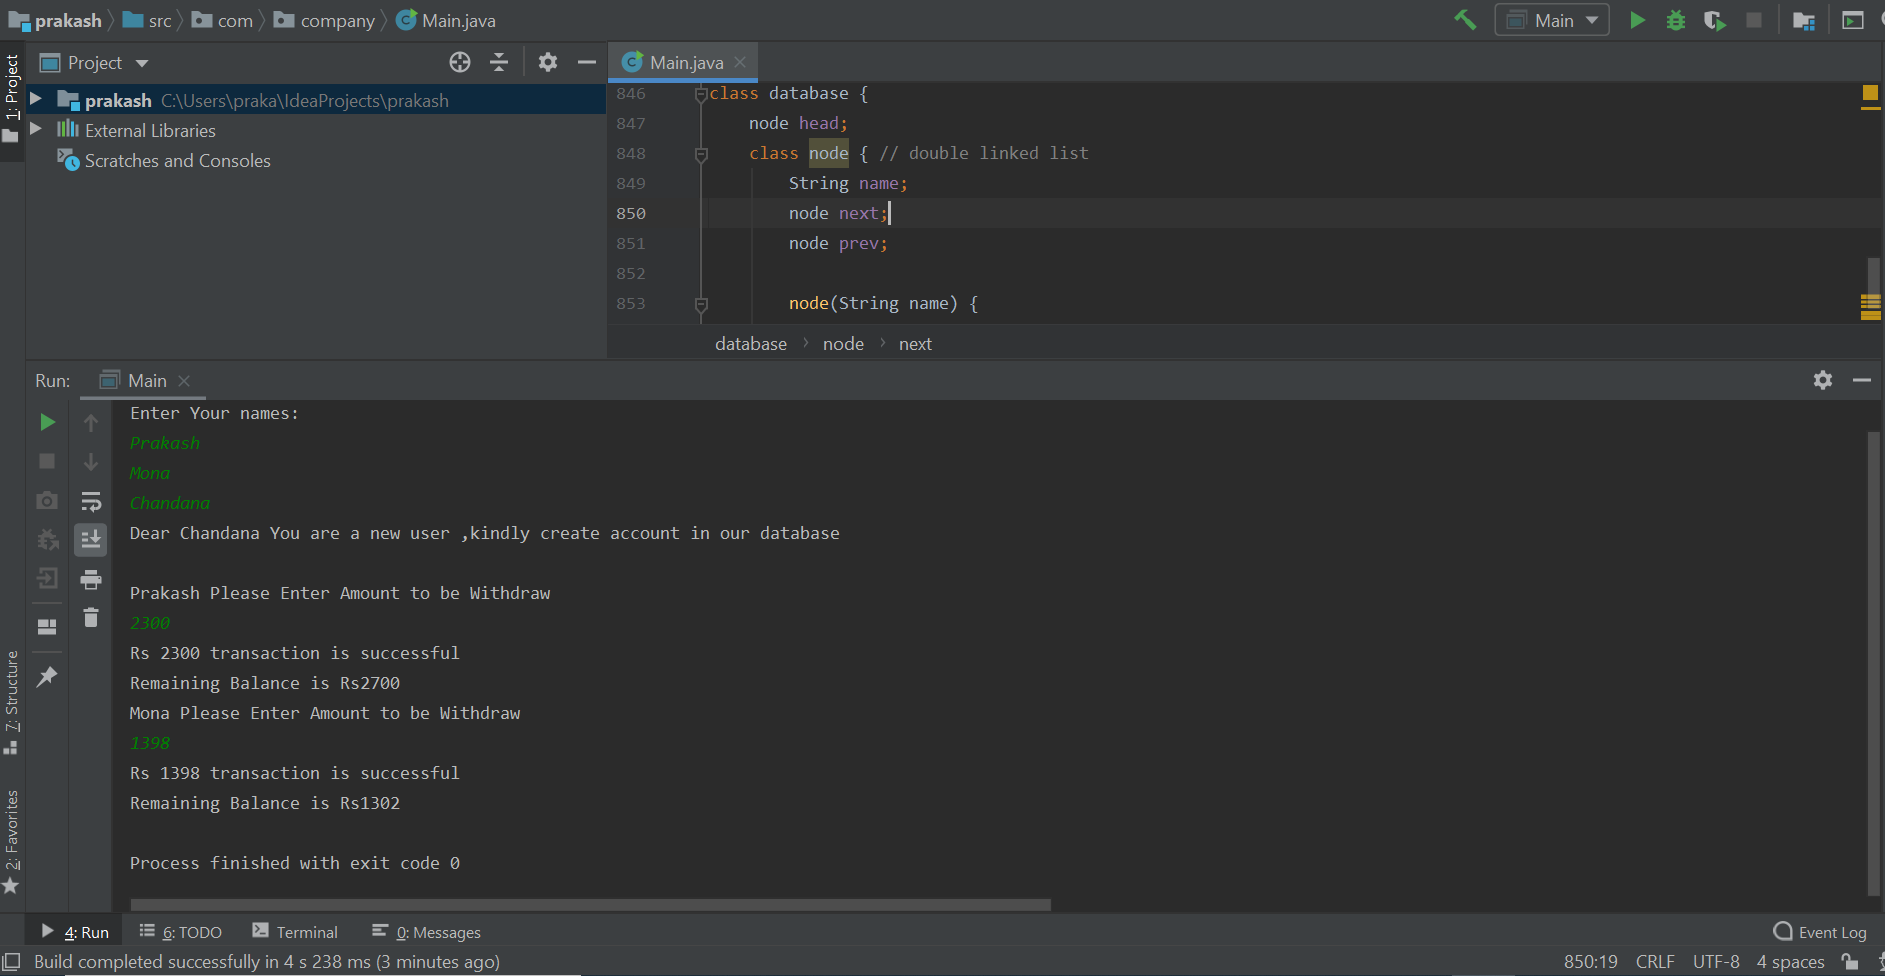Click the UTF-8 encoding indicator in the status bar
The width and height of the screenshot is (1885, 976).
pos(1716,961)
